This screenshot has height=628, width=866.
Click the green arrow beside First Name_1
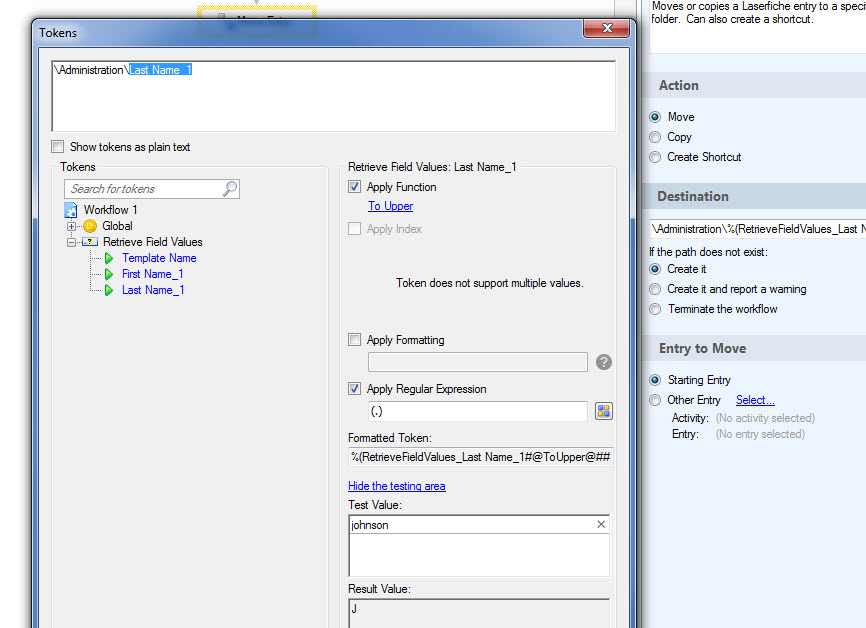109,274
